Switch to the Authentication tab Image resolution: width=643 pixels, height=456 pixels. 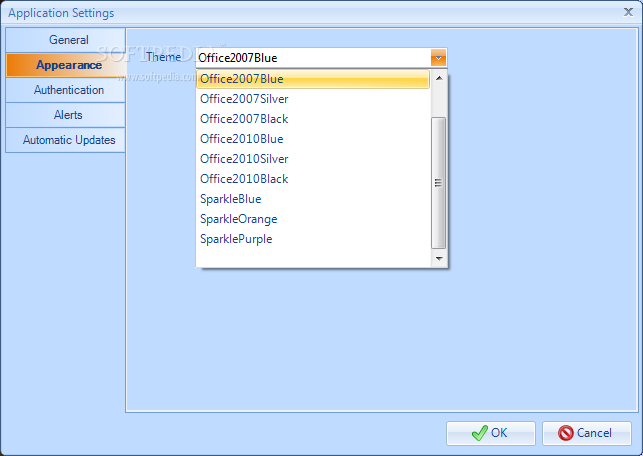[66, 90]
